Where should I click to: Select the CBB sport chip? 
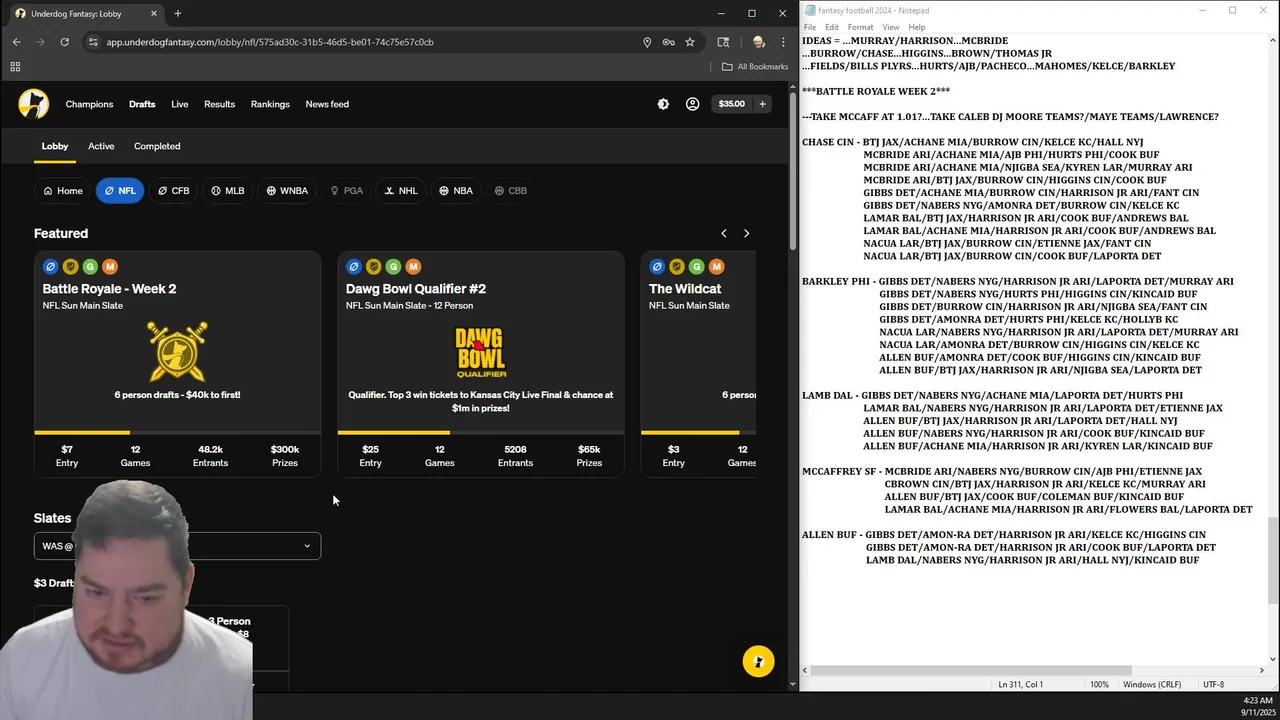[x=511, y=190]
